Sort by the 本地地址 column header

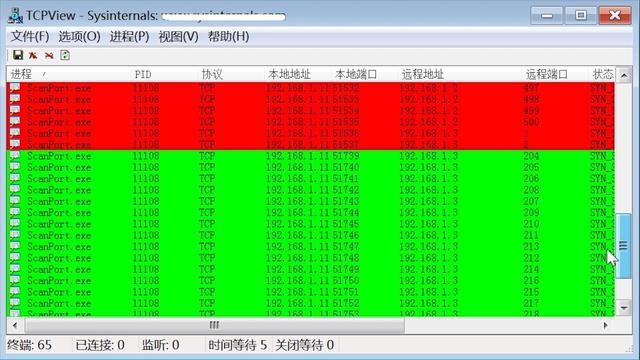(x=299, y=74)
